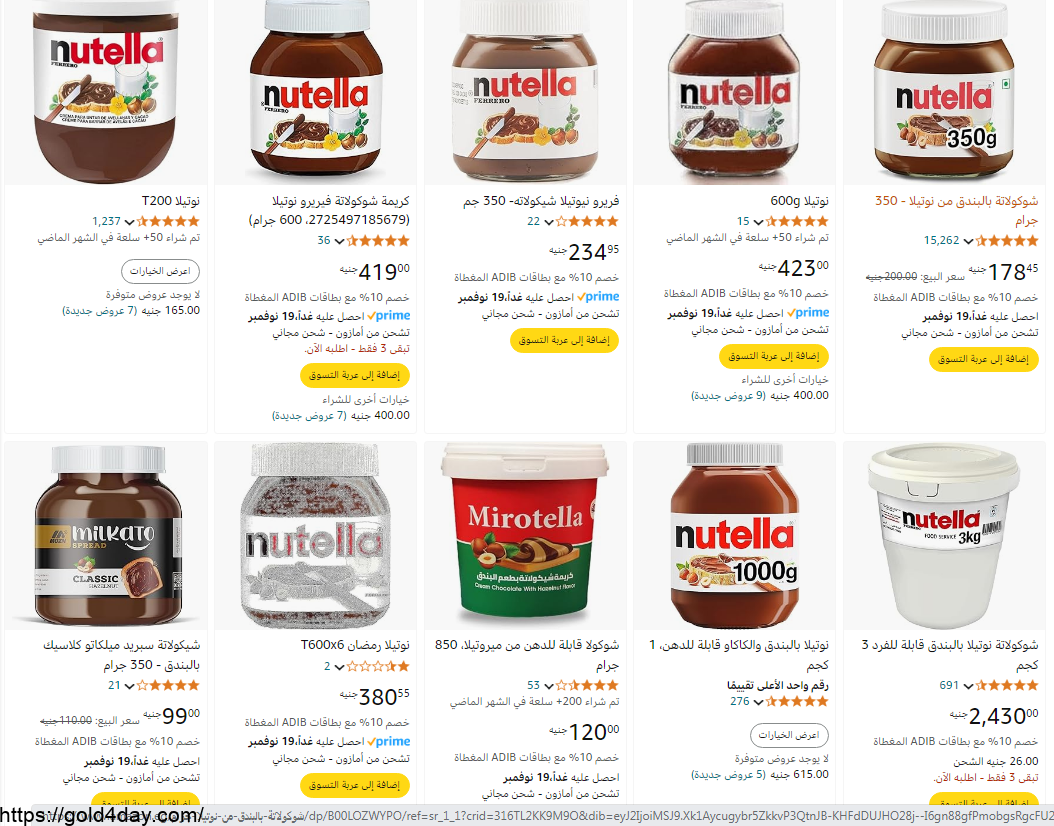Expand rating chevron next to 15,262 reviews
The height and width of the screenshot is (826, 1054).
pyautogui.click(x=968, y=241)
